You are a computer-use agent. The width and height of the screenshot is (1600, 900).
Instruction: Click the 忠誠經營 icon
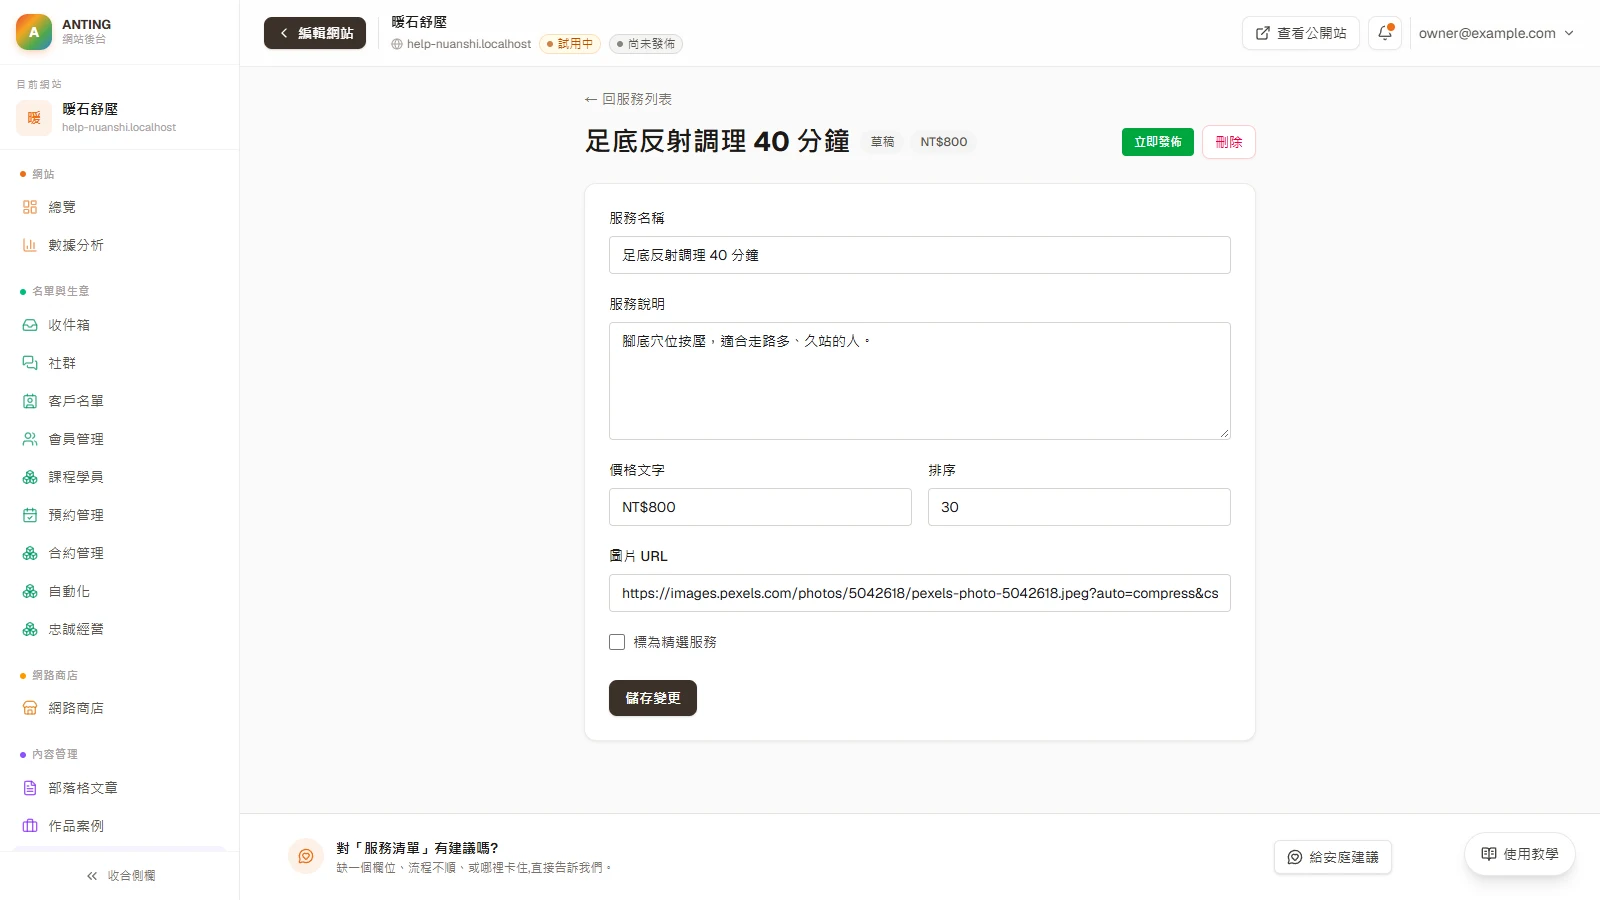tap(30, 629)
